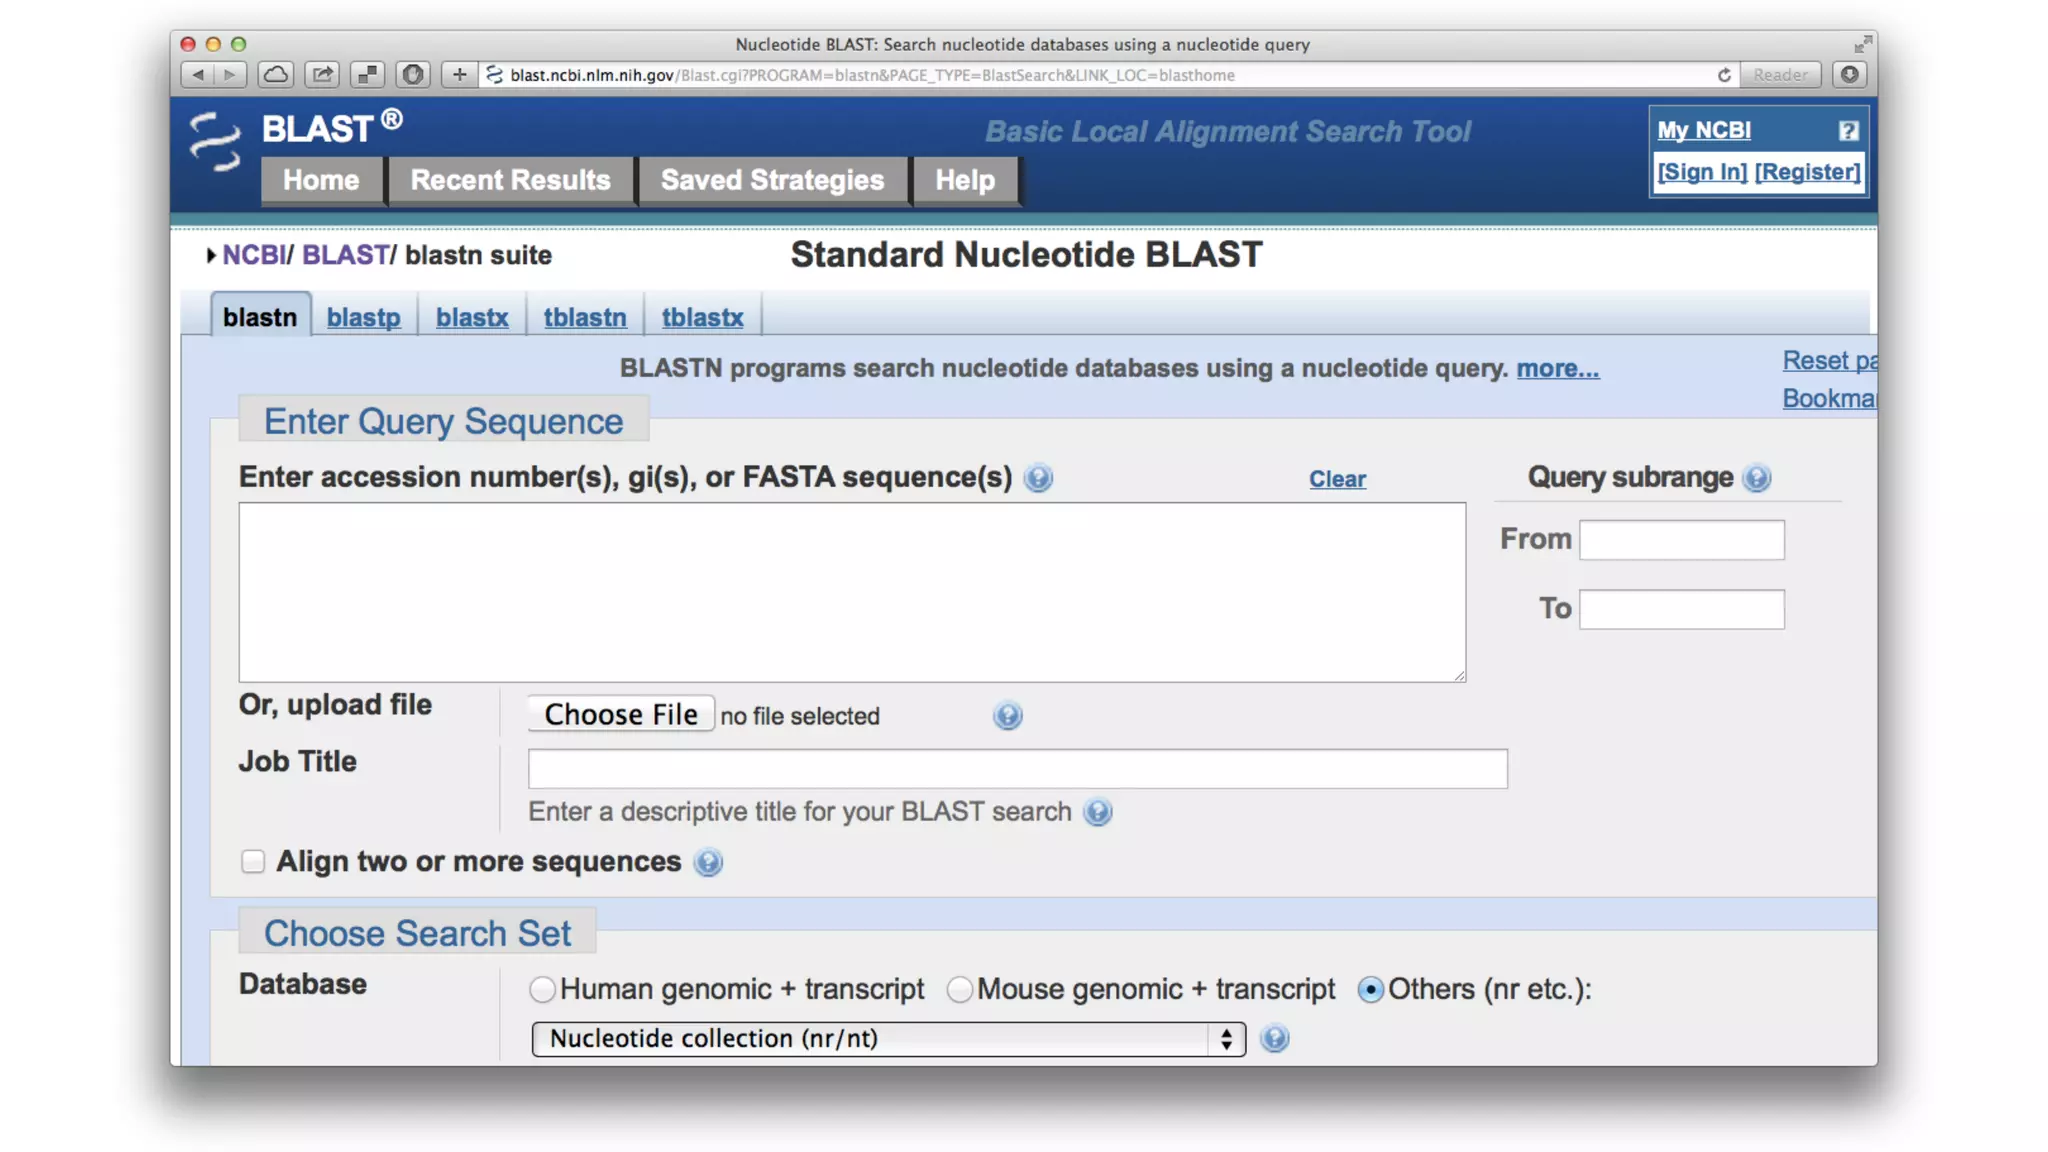Open help icon next to FASTA sequence label
2048x1152 pixels.
coord(1038,478)
